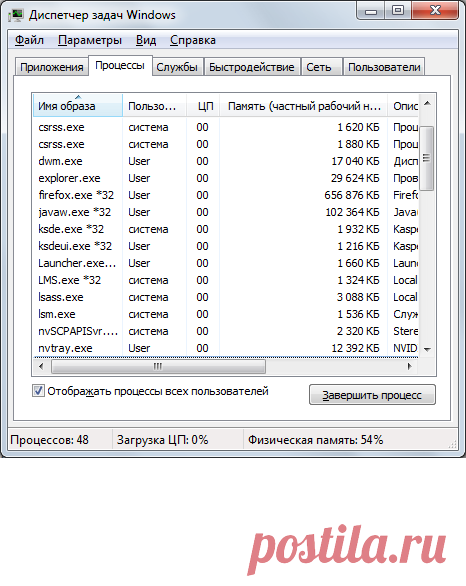Click the vertical scrollbar thumb

point(427,158)
